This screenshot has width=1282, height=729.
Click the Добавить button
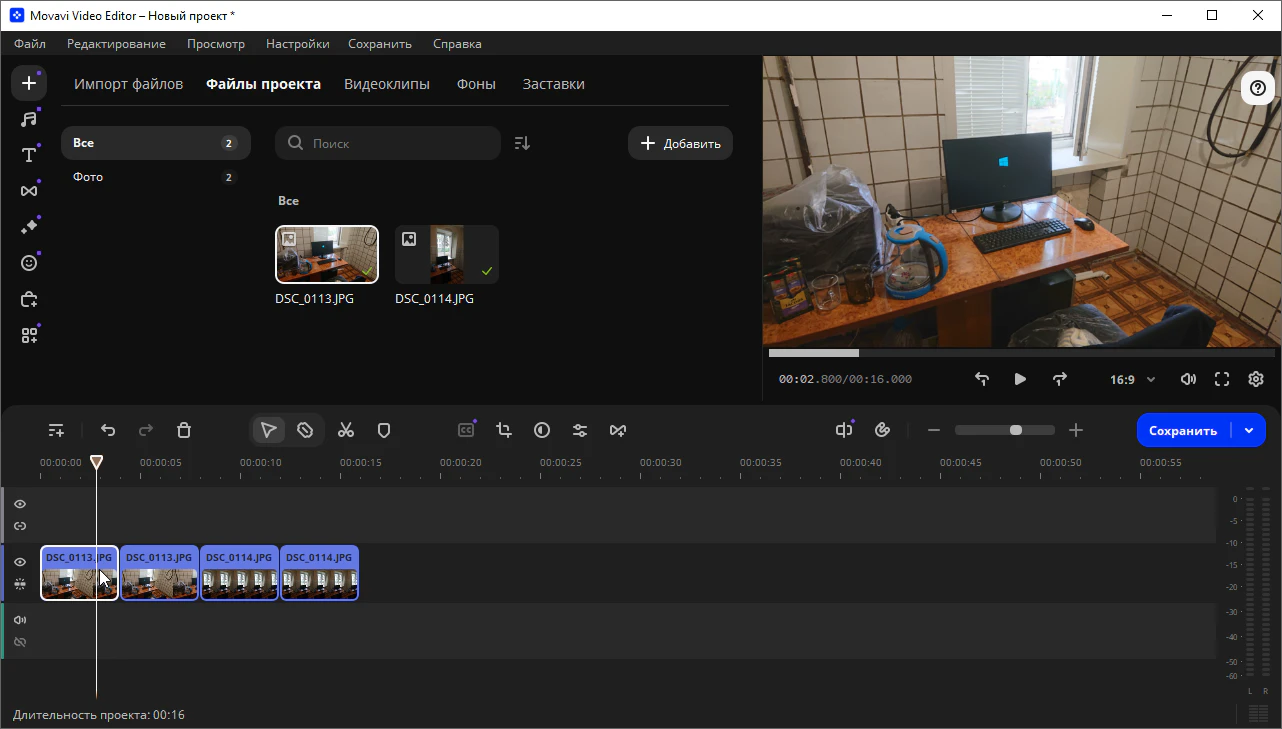pos(680,143)
